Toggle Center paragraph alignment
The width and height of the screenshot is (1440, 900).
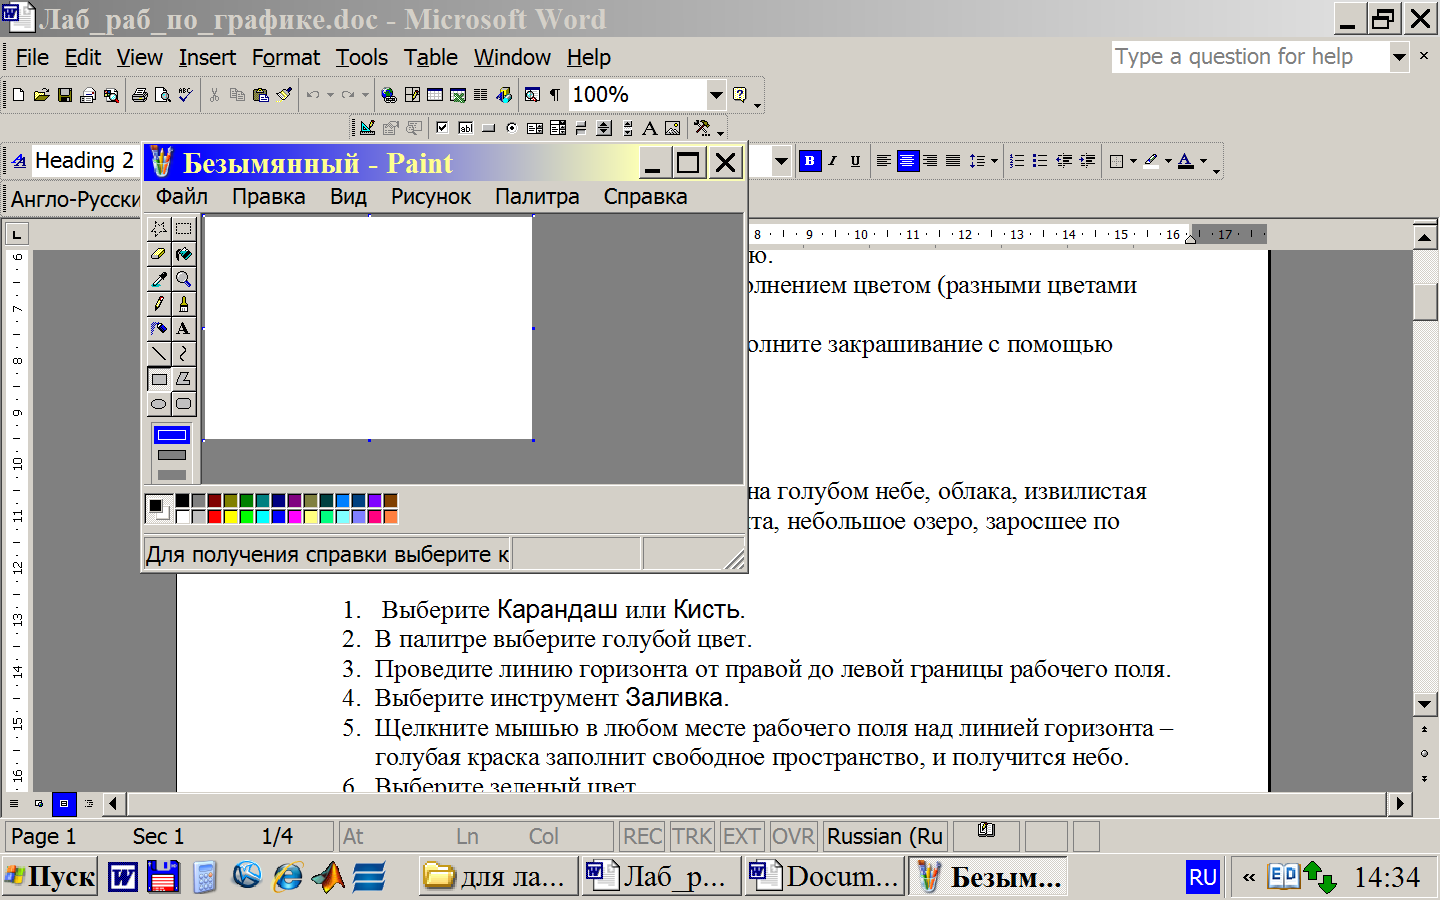tap(908, 161)
